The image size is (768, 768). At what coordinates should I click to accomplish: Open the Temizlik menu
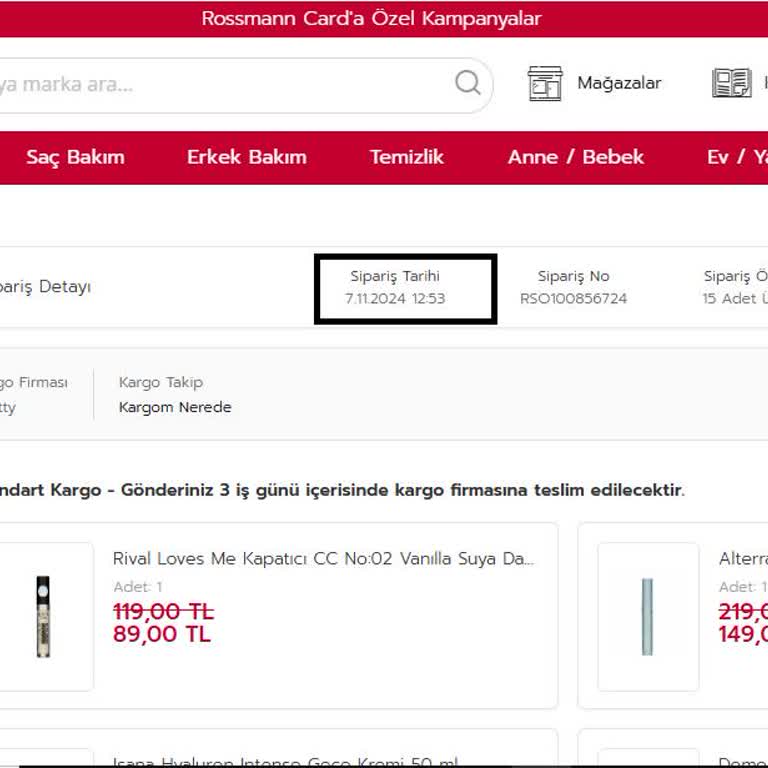pyautogui.click(x=407, y=157)
